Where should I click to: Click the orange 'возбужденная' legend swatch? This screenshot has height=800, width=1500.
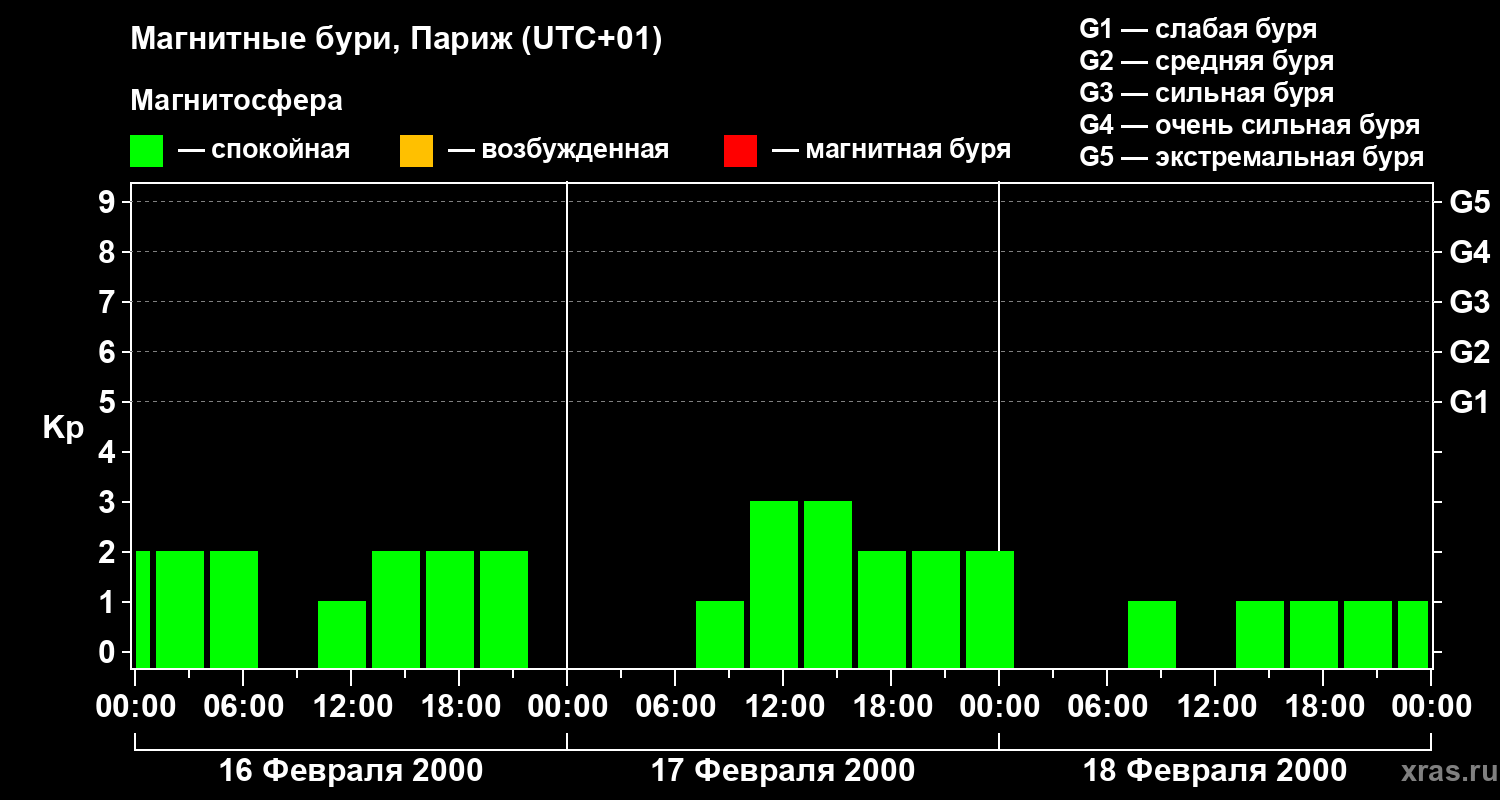coord(416,151)
